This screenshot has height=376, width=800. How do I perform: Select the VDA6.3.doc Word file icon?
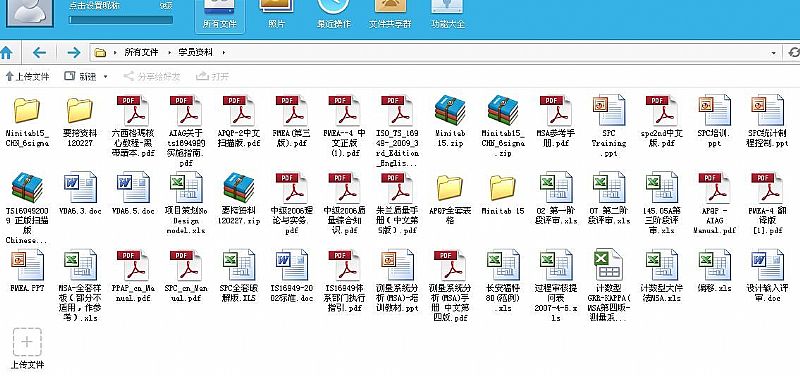80,187
